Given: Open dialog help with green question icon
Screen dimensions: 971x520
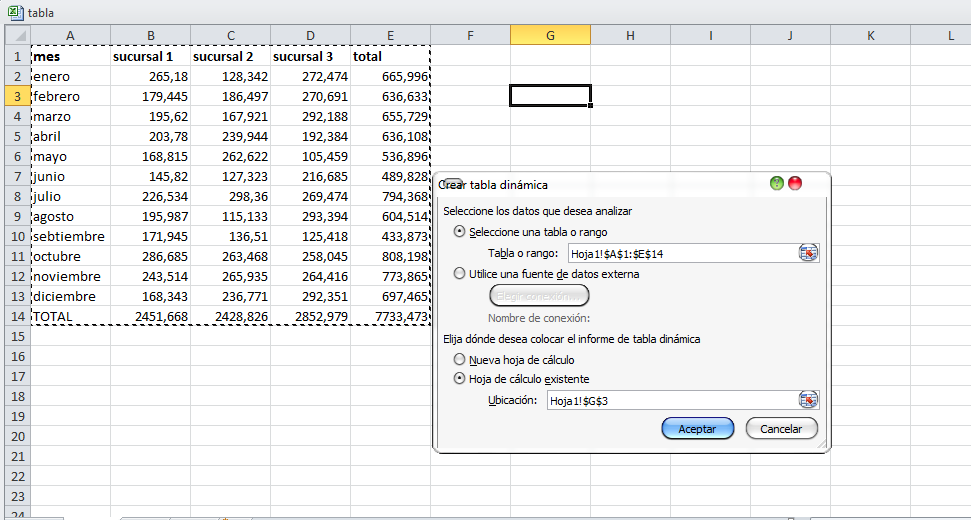Looking at the screenshot, I should [777, 184].
